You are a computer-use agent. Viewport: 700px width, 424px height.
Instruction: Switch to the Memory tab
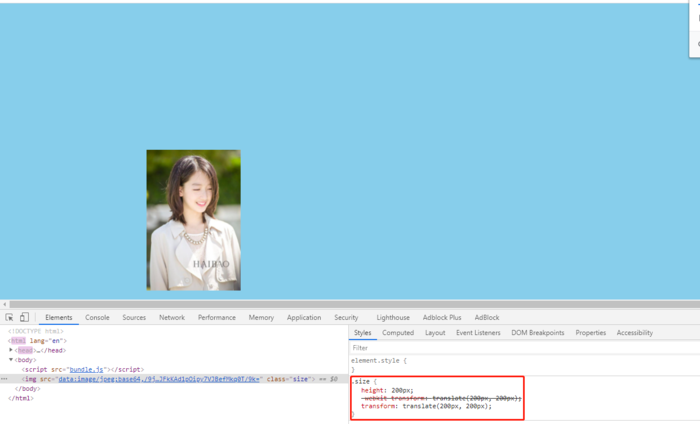click(x=261, y=317)
